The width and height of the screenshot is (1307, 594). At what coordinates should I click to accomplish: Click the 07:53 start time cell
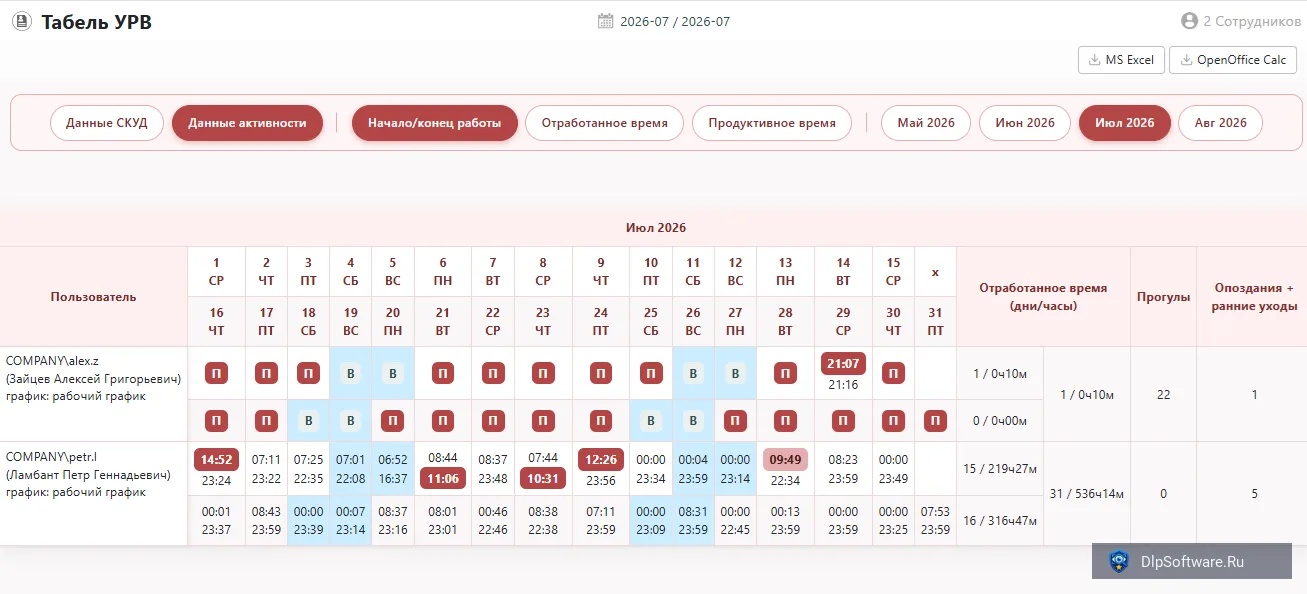click(x=935, y=512)
